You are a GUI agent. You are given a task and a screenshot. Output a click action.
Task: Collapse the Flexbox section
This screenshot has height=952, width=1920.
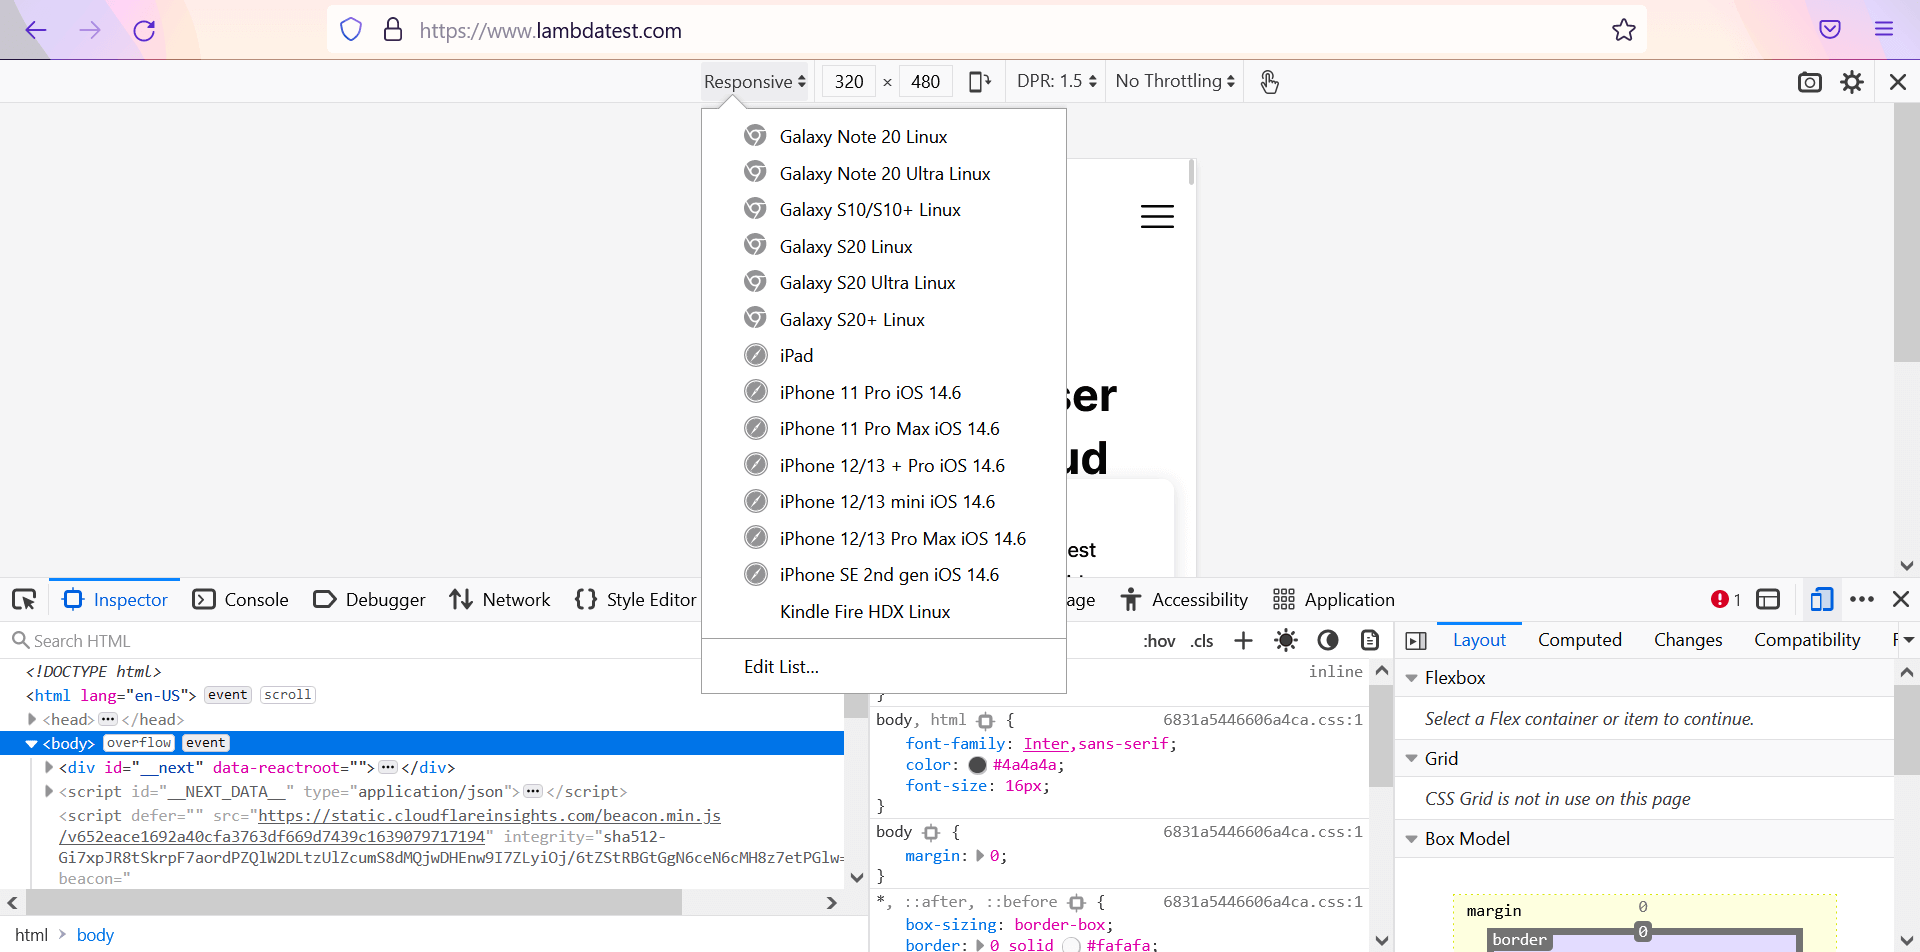pyautogui.click(x=1412, y=678)
